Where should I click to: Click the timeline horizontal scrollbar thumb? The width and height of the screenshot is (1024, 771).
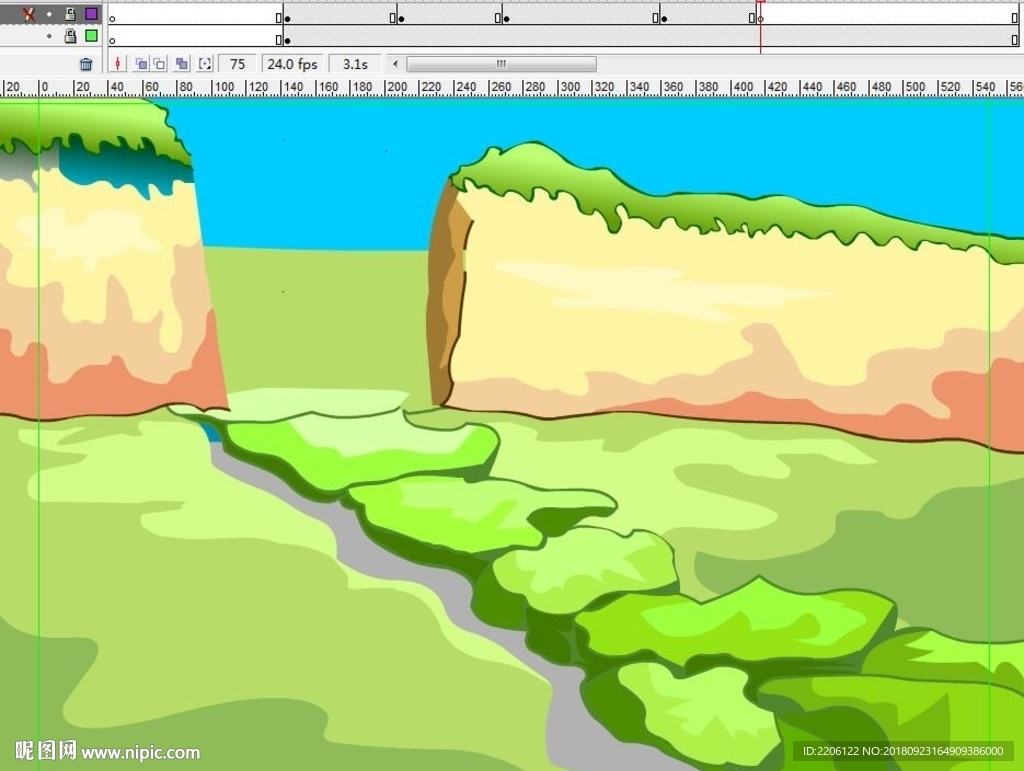501,64
